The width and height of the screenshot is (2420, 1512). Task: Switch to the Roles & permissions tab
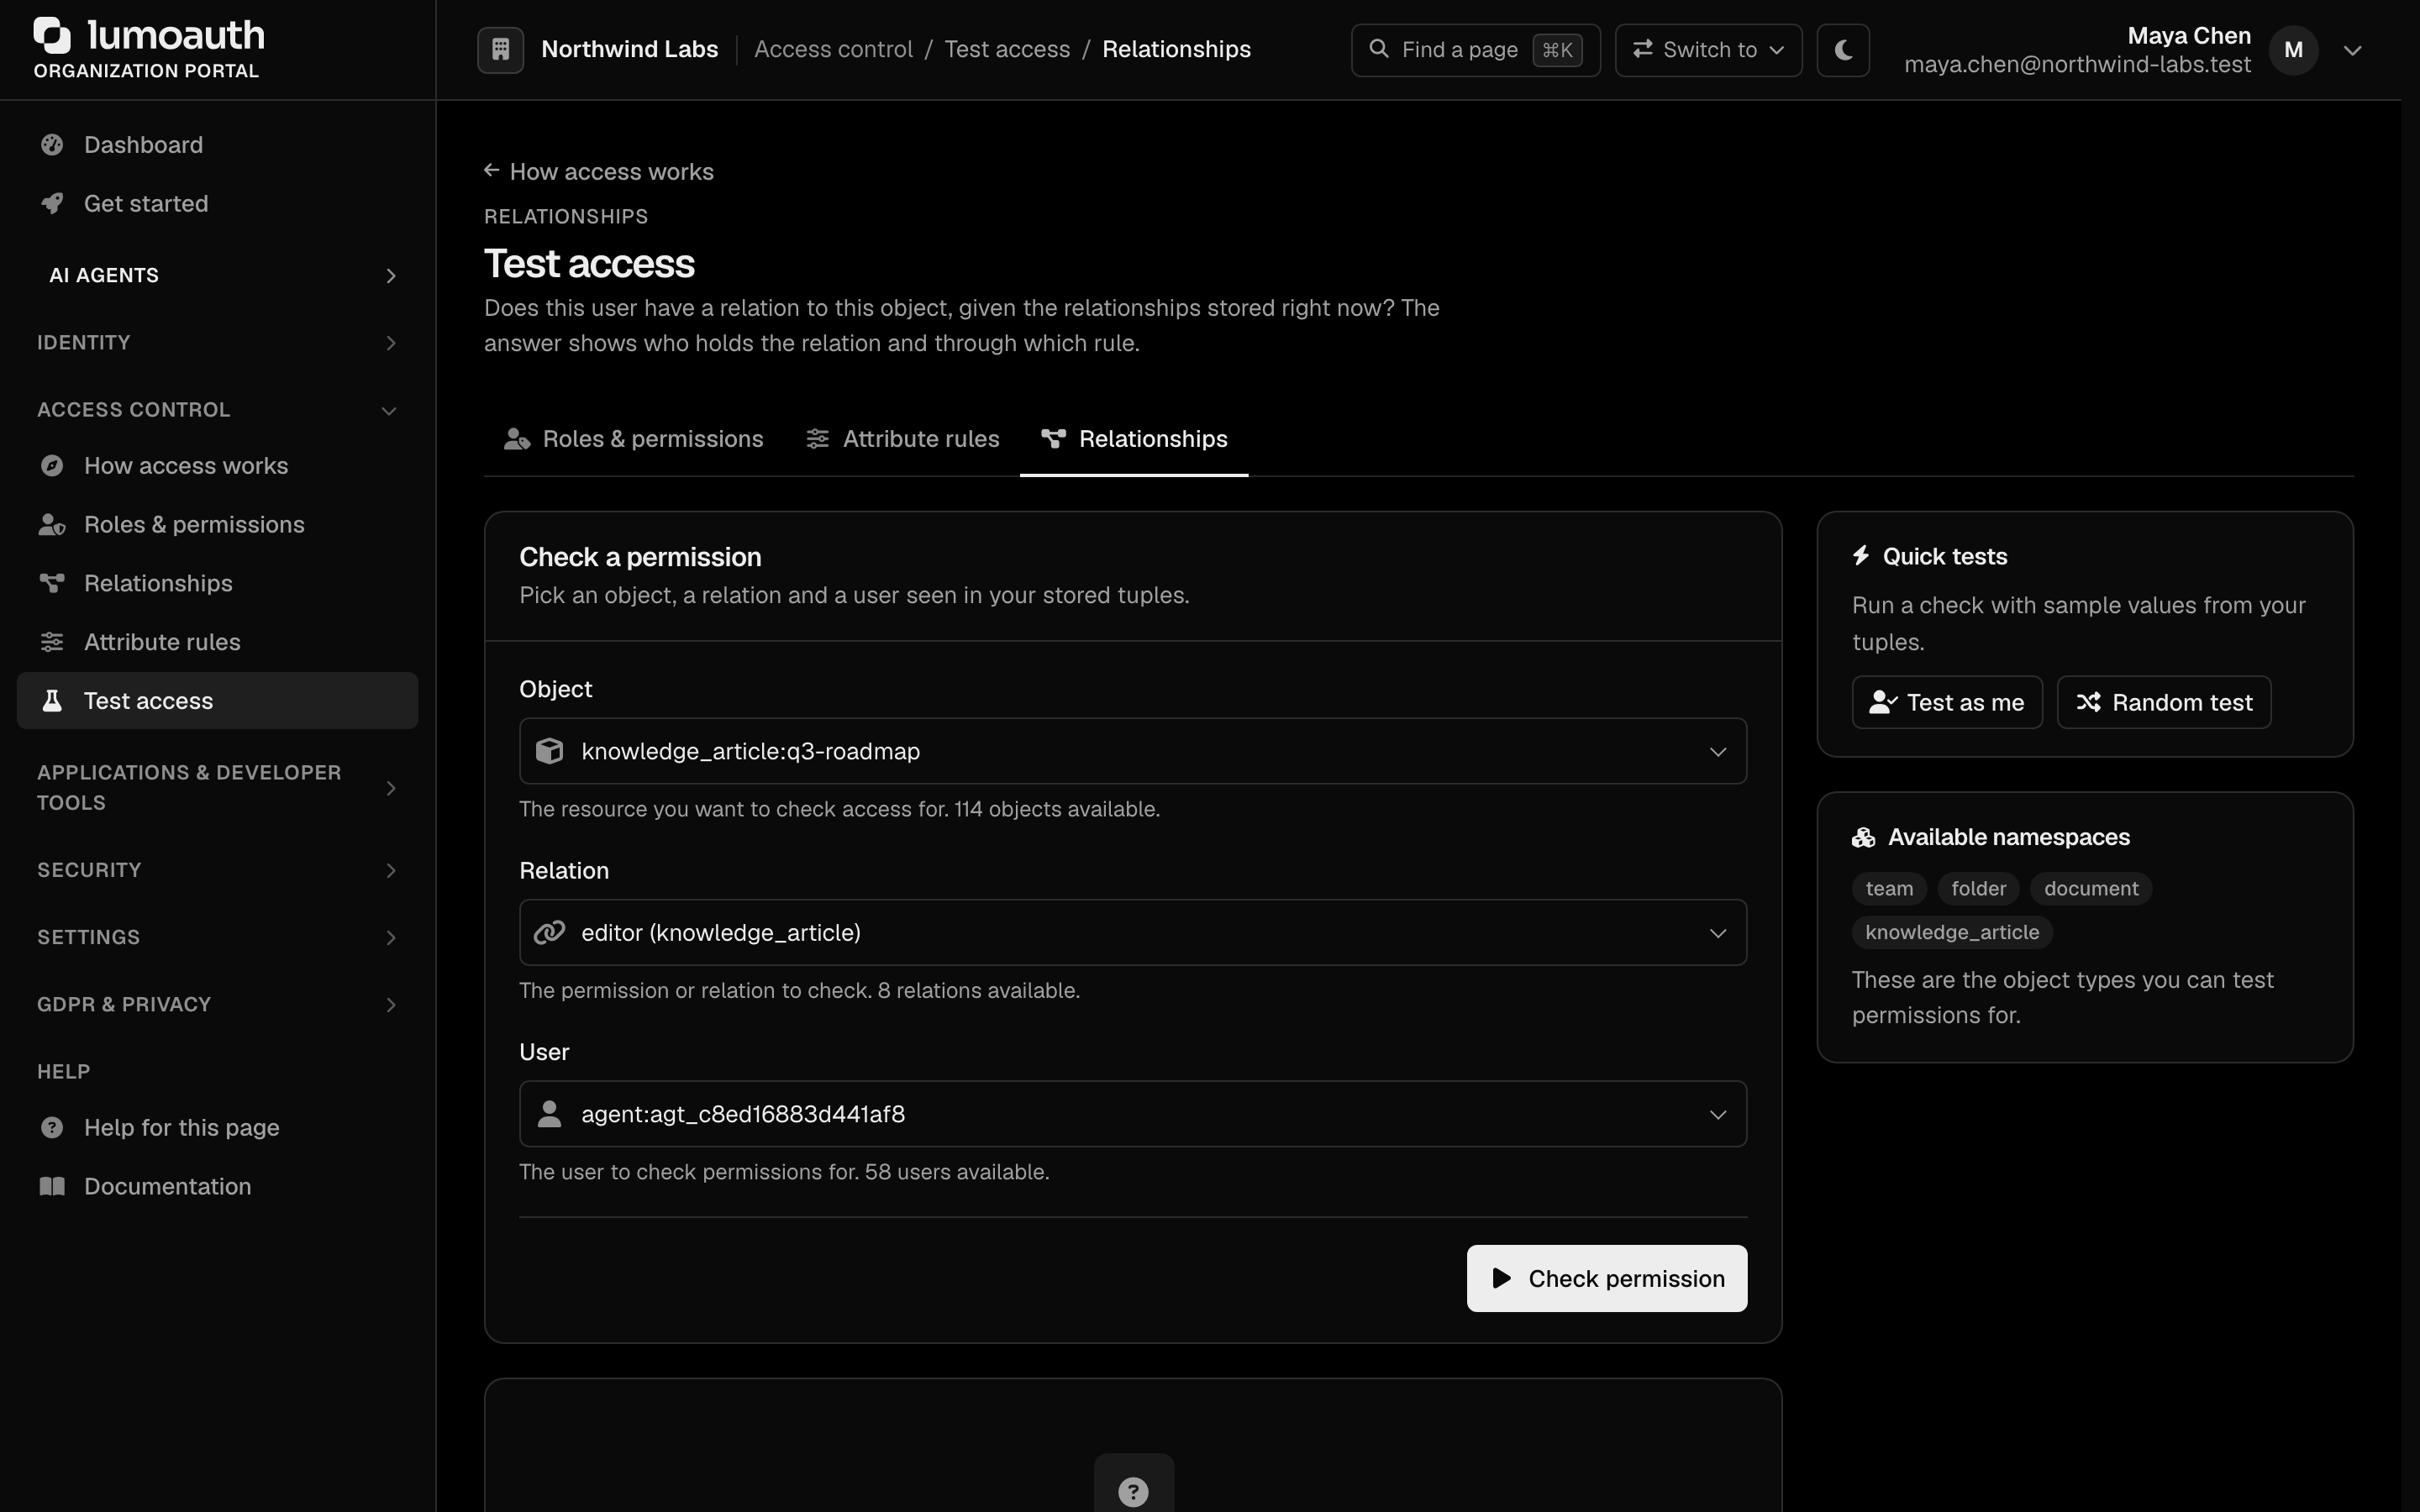[x=634, y=439]
